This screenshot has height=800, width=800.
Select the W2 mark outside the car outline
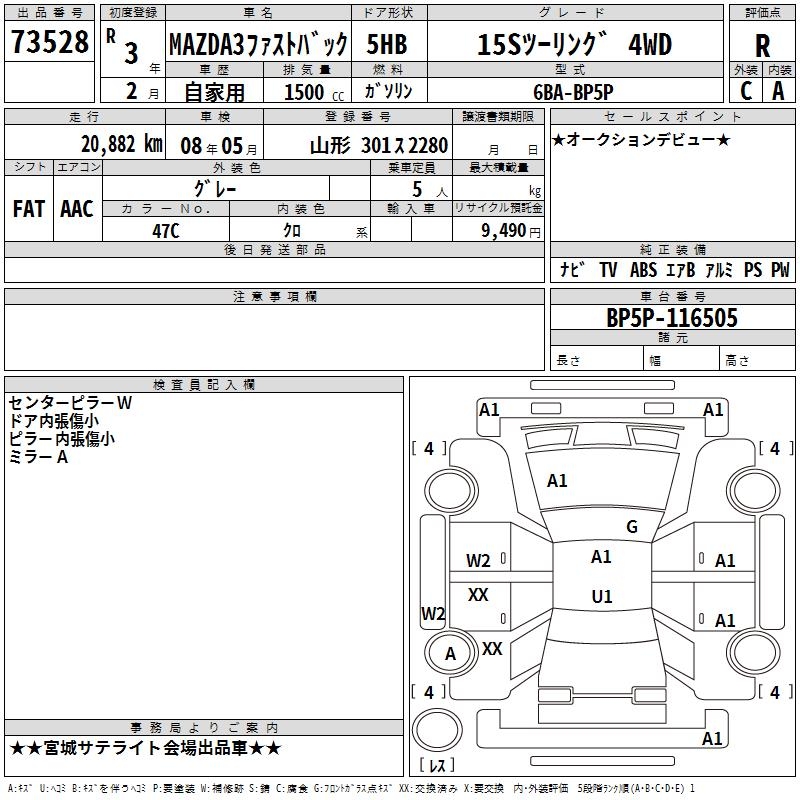(433, 613)
